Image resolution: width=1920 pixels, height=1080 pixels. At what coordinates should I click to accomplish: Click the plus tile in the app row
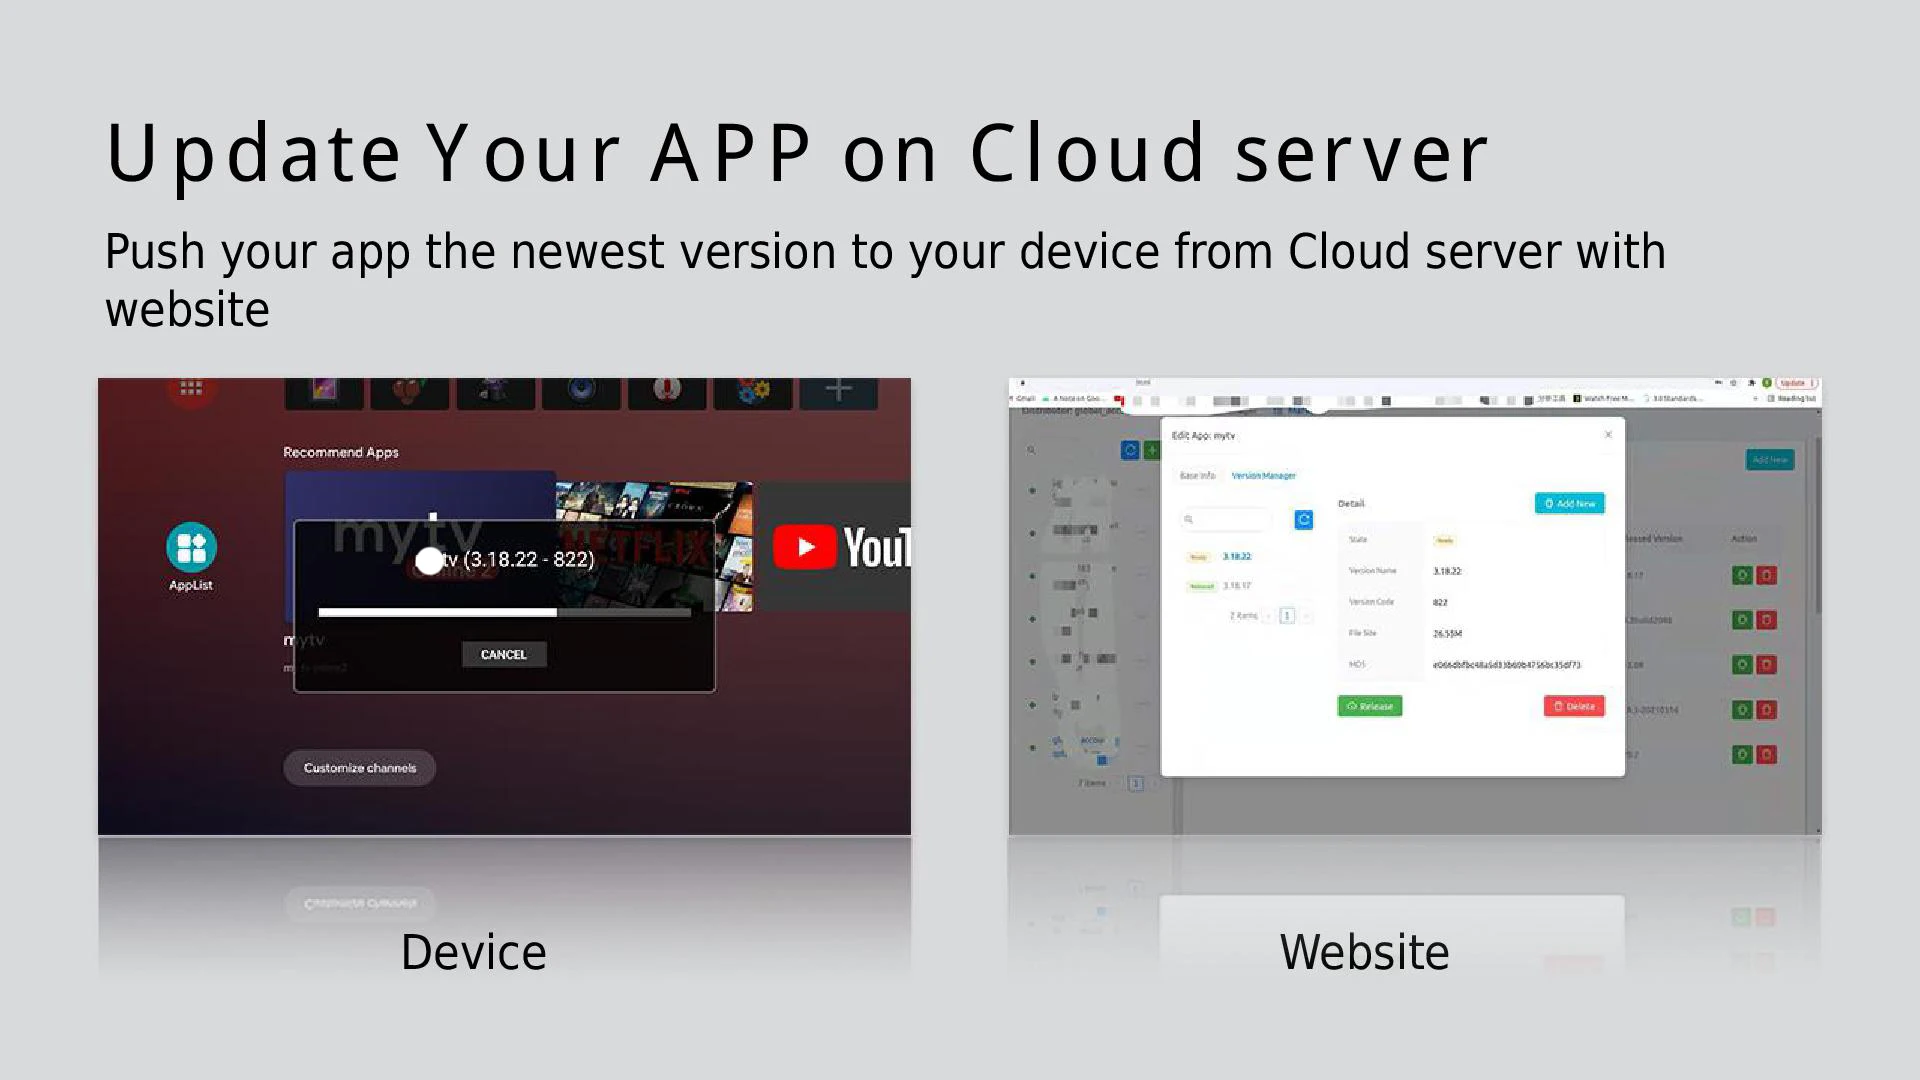click(838, 391)
